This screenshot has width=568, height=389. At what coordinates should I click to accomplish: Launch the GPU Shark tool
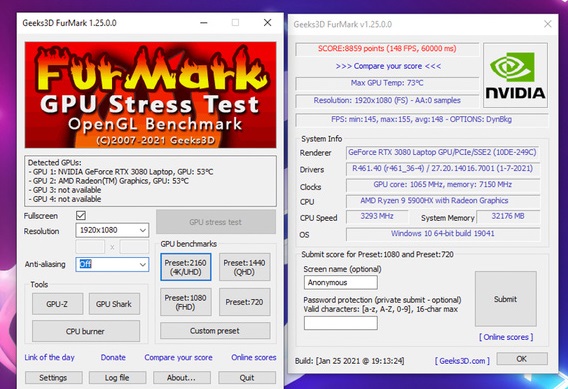(114, 304)
